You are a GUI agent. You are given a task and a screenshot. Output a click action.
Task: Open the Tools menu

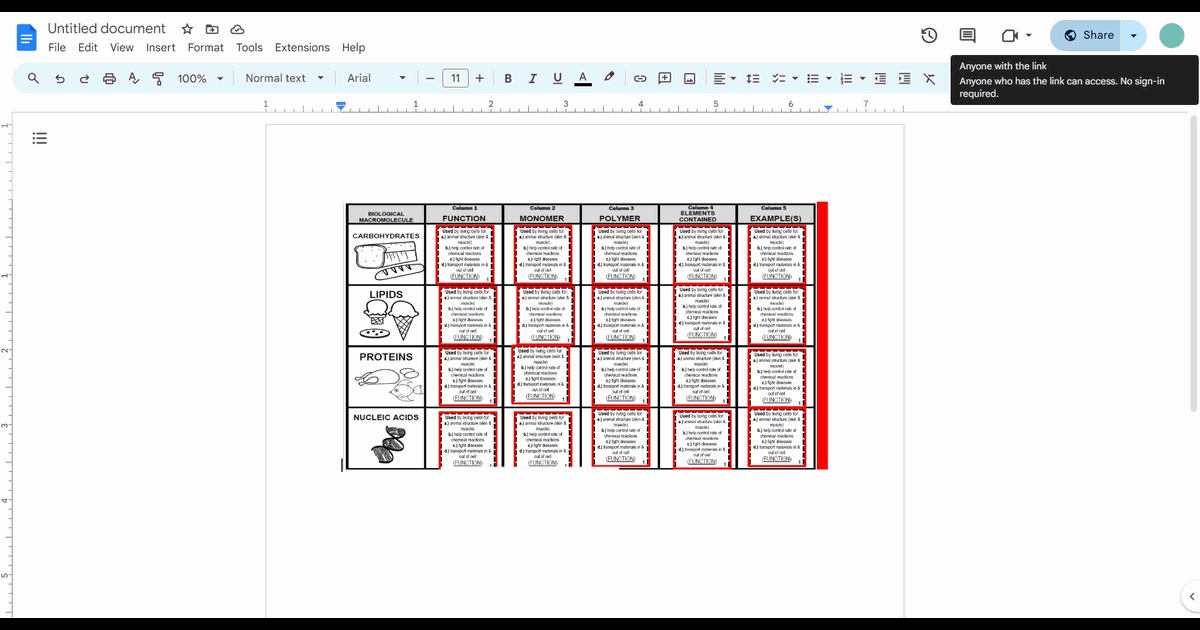tap(249, 47)
